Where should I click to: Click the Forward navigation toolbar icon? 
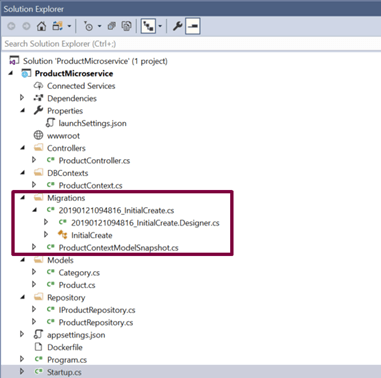[x=26, y=26]
